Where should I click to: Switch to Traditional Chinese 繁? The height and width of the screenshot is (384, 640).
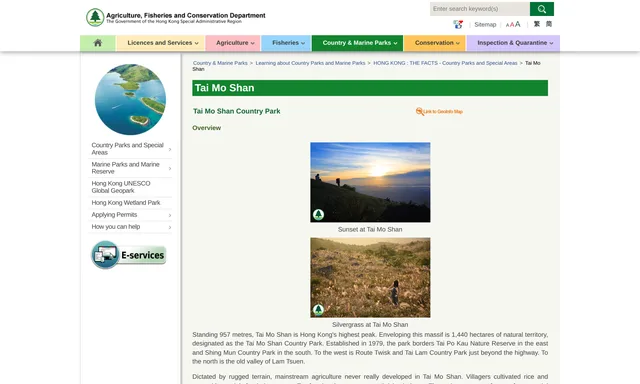click(537, 24)
